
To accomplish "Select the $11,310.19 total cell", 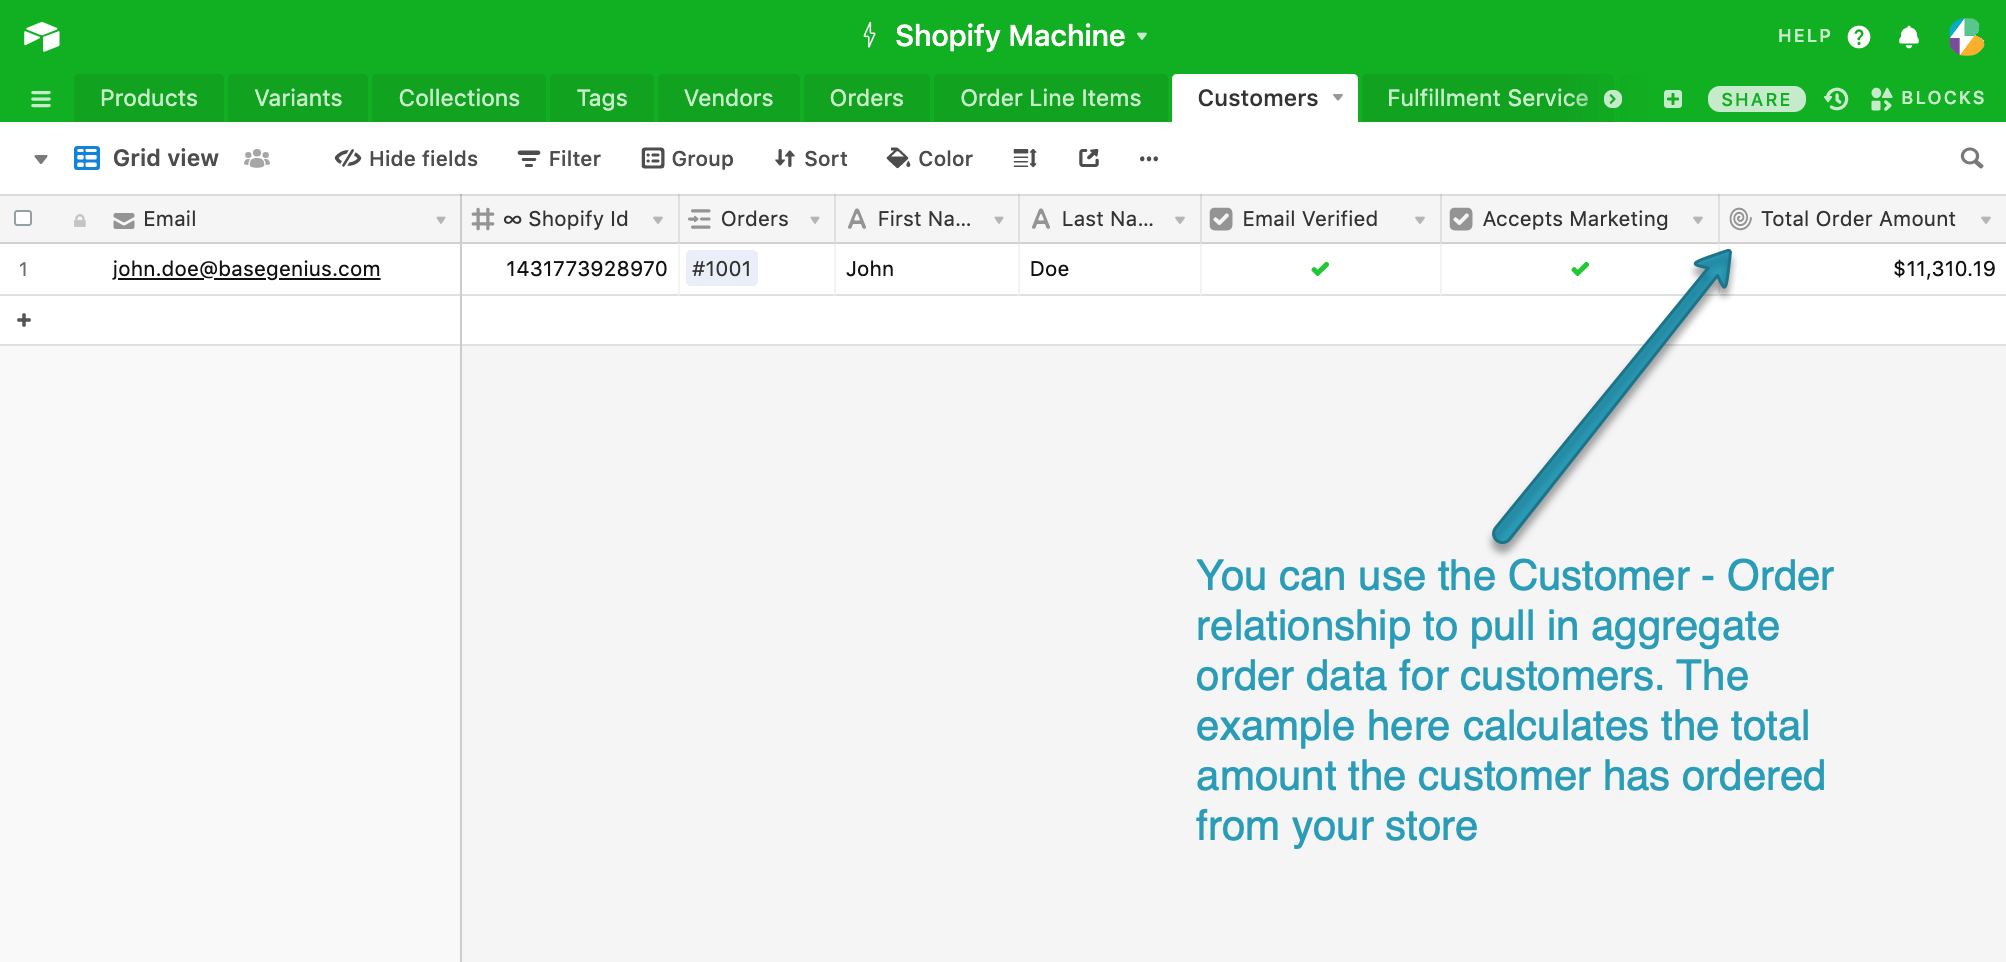I will click(1863, 269).
